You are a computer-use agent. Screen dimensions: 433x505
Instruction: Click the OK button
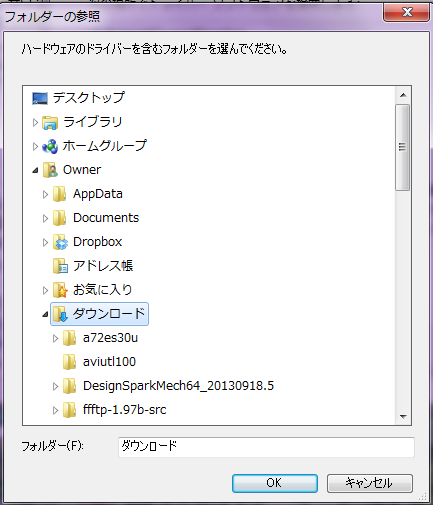(x=275, y=483)
